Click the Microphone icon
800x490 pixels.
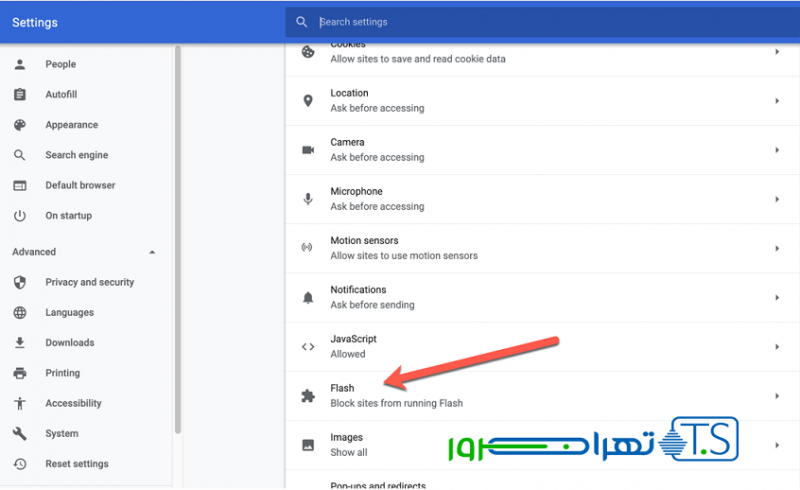(x=308, y=199)
